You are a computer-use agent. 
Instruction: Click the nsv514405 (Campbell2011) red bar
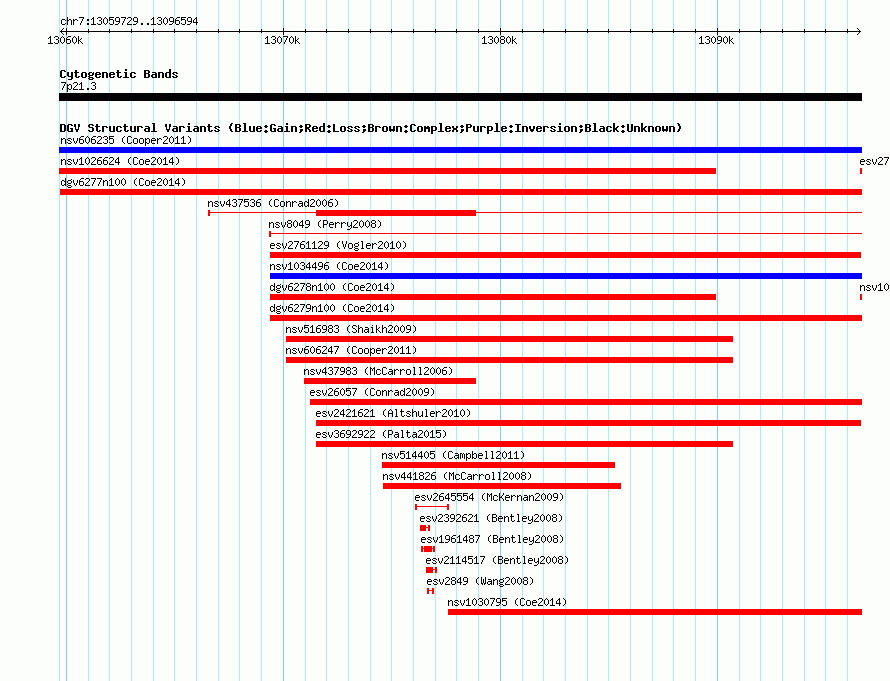tap(498, 465)
